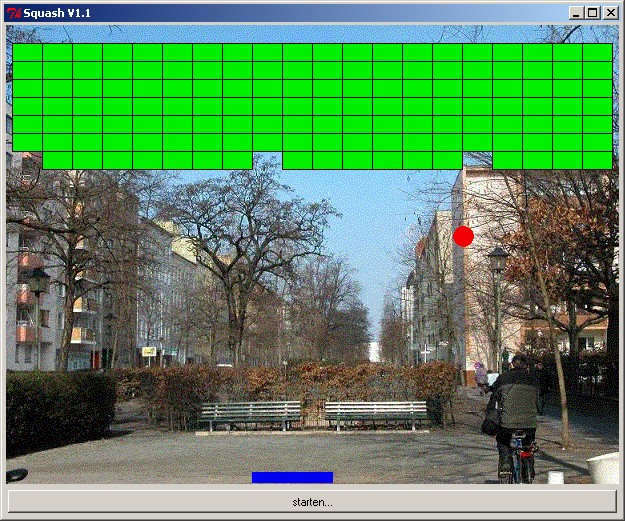Click the street lamp on the left side
Viewport: 625px width, 521px height.
pyautogui.click(x=38, y=300)
